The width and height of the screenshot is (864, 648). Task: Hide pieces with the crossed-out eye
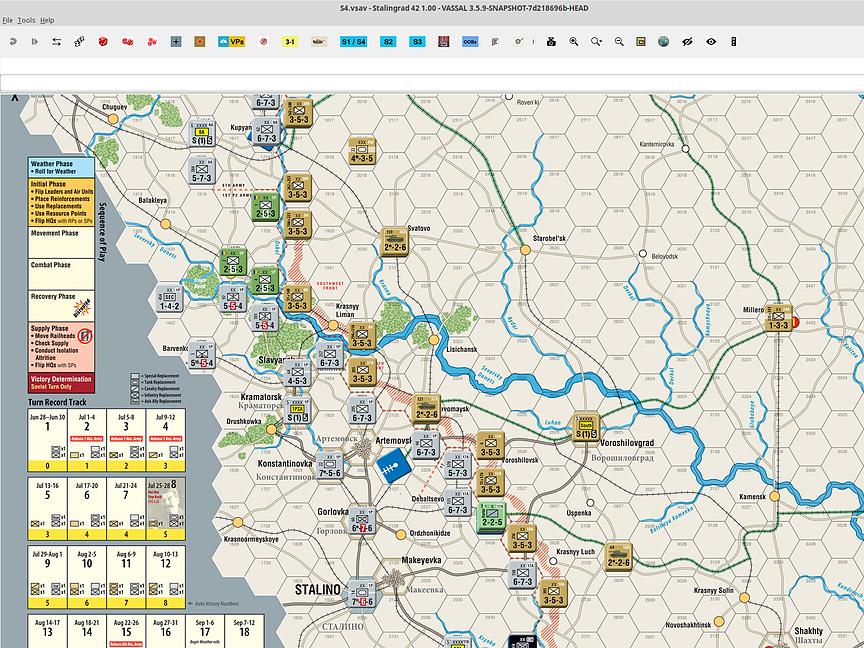click(x=687, y=41)
